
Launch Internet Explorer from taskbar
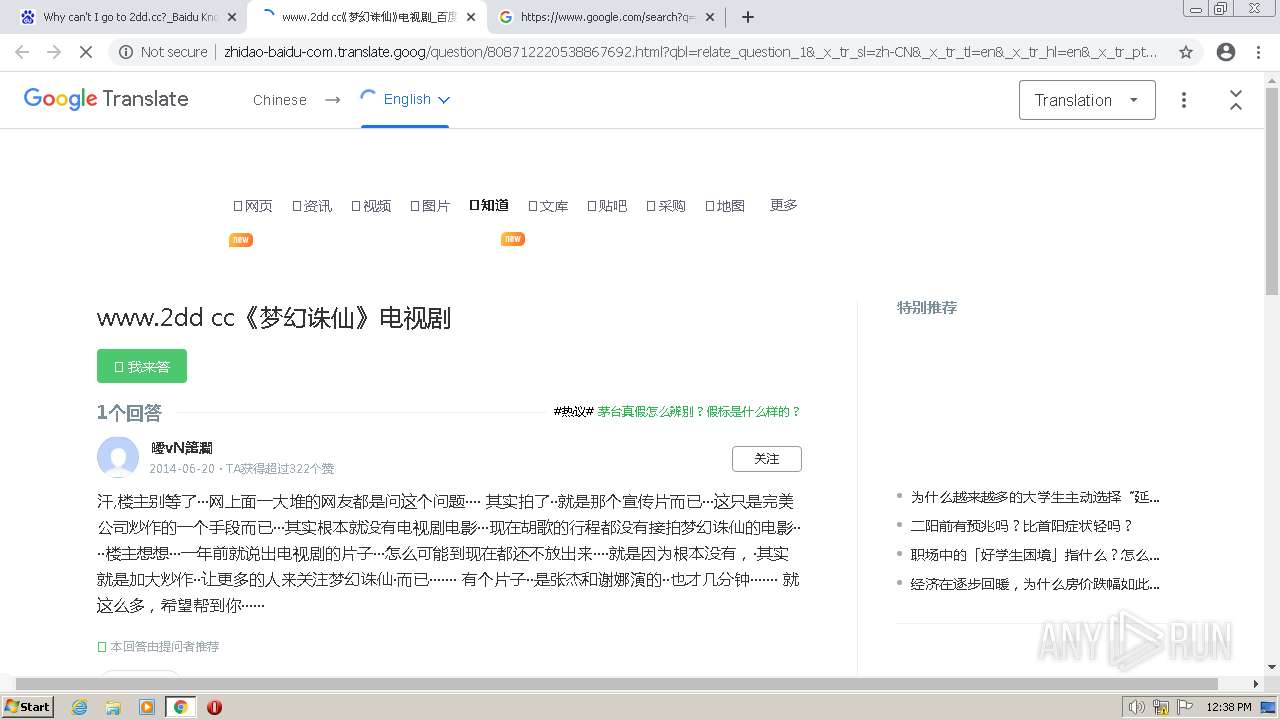tap(79, 707)
